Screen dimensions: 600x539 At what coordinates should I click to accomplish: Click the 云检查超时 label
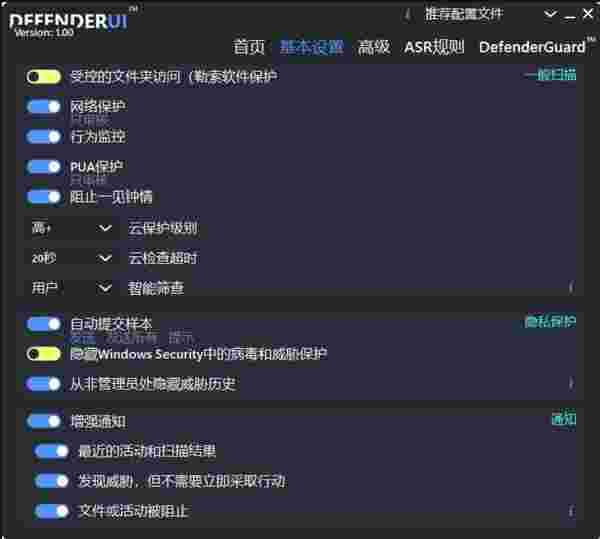163,258
